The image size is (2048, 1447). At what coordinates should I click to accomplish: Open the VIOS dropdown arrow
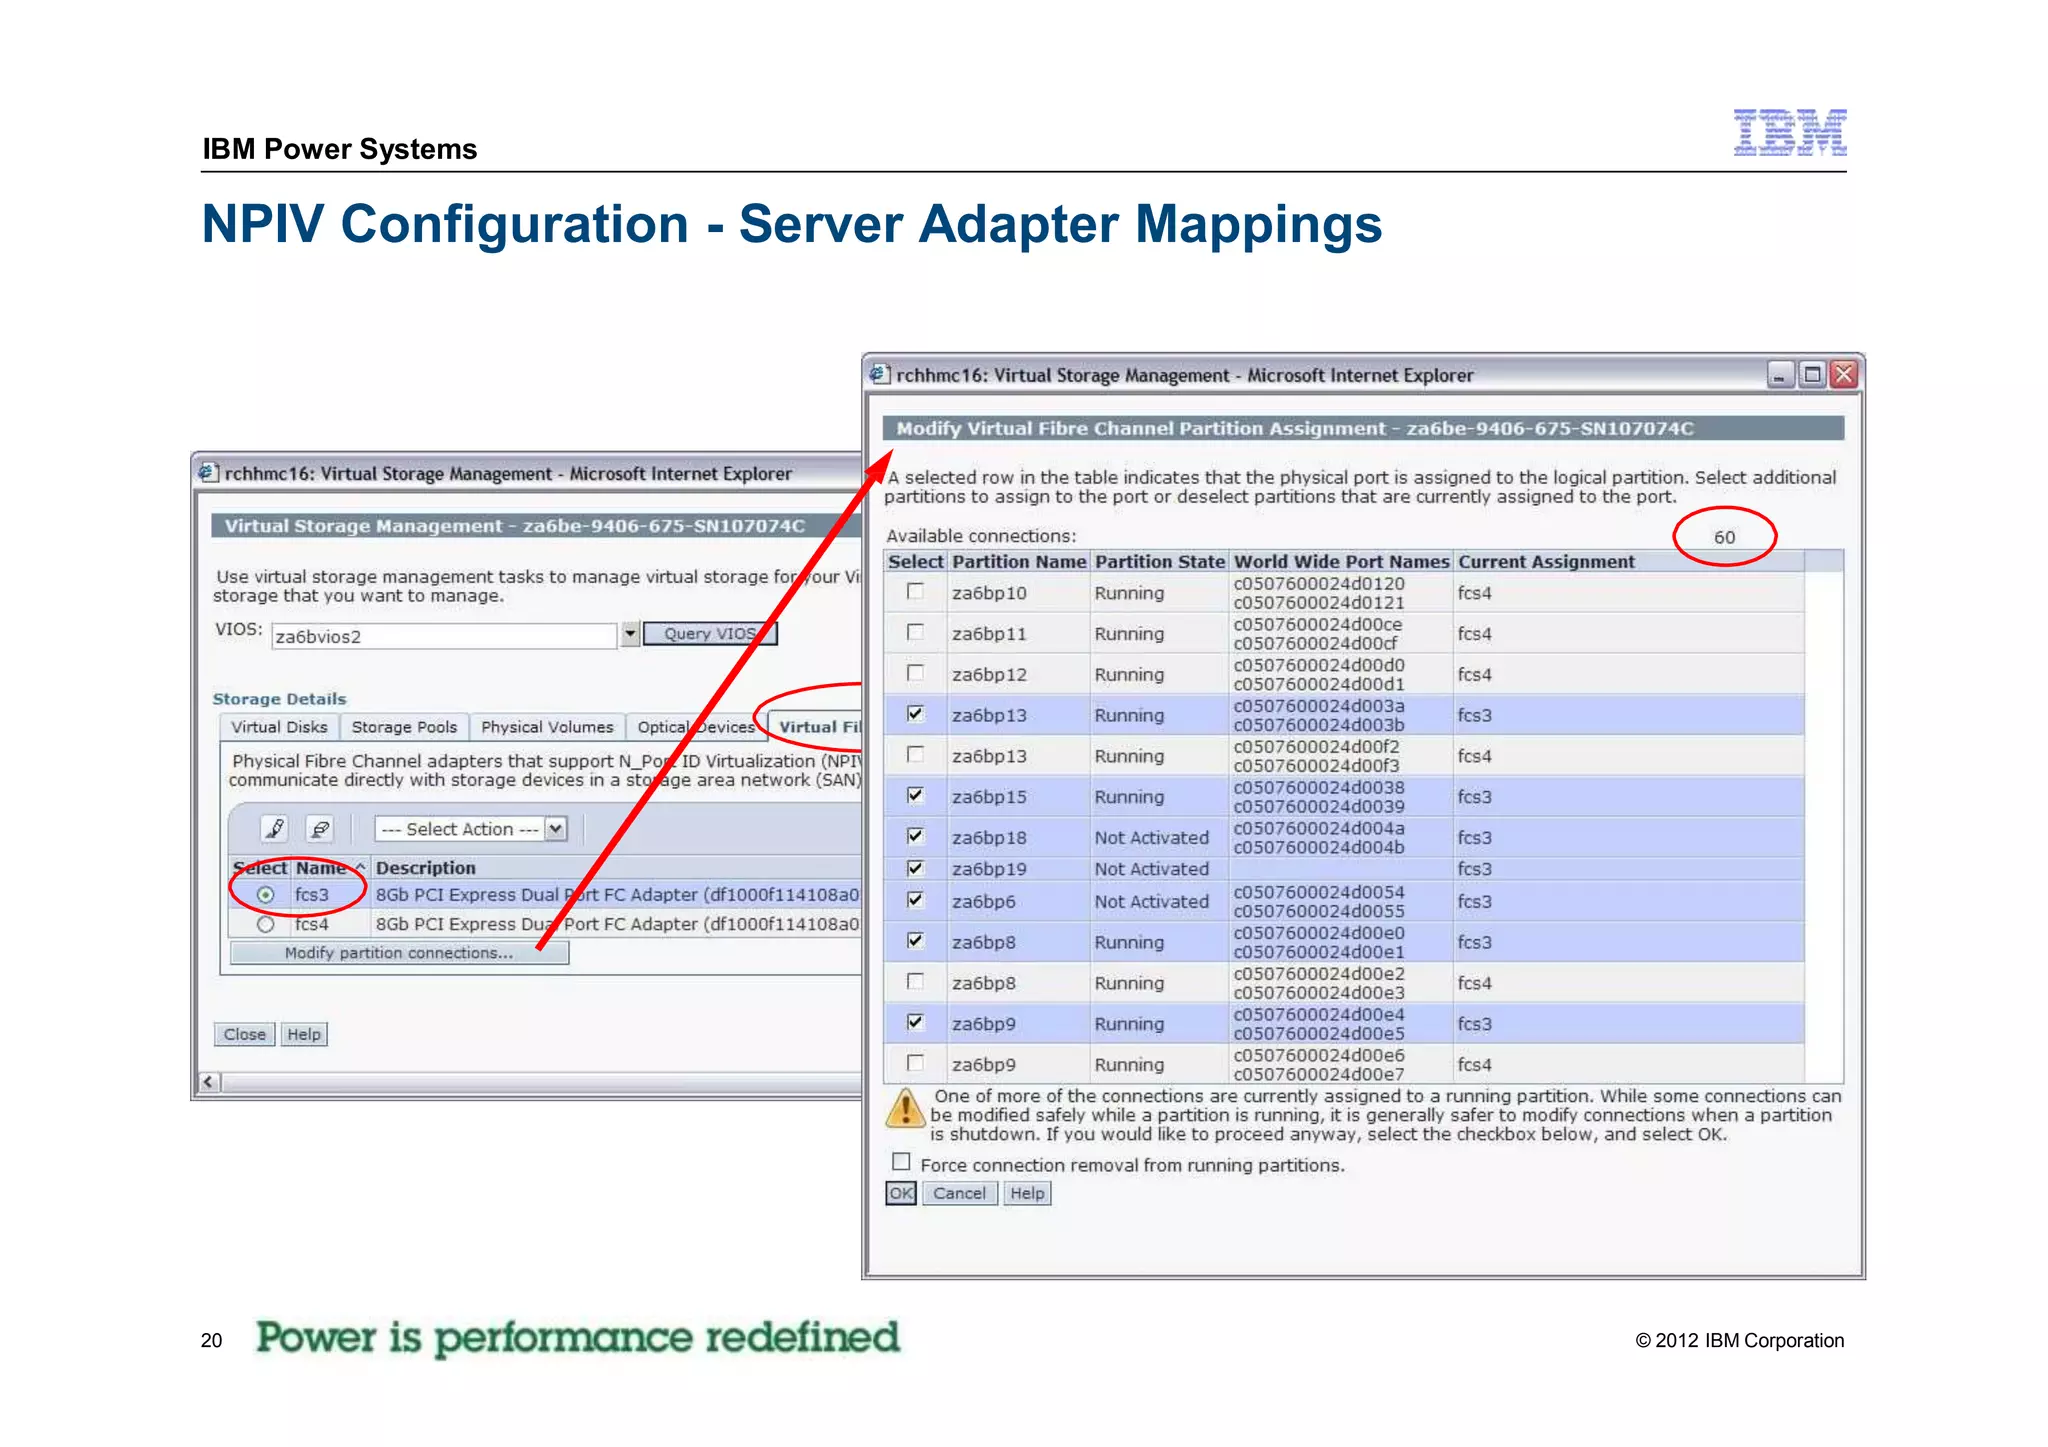point(630,634)
